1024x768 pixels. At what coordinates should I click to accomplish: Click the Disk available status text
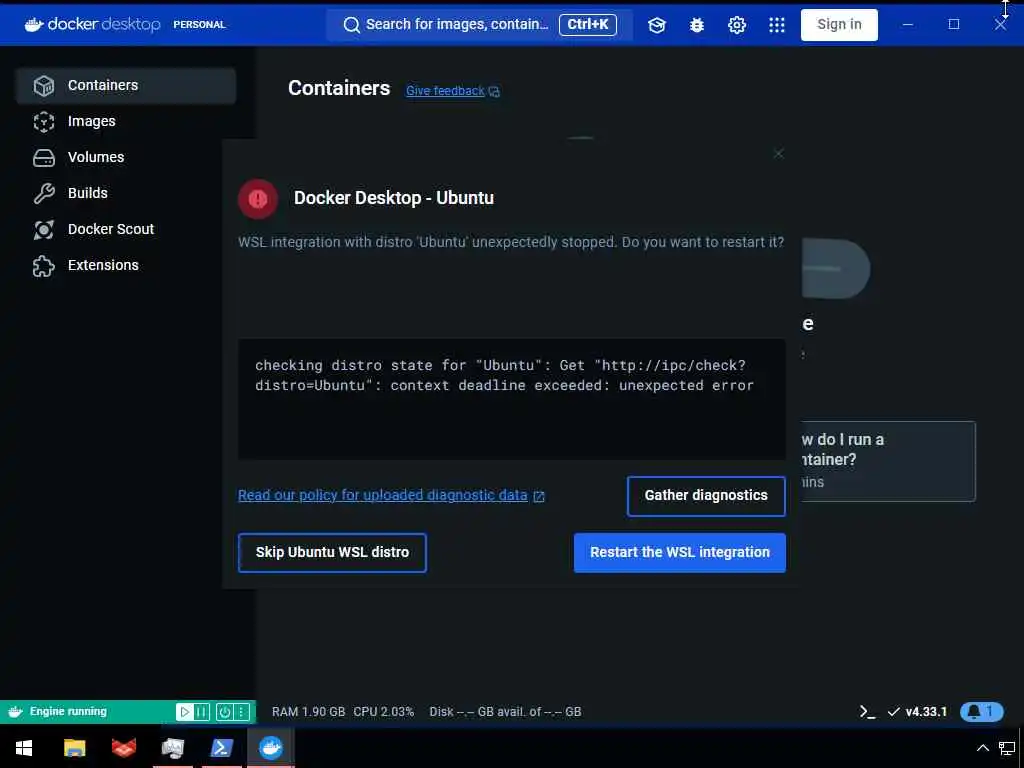[x=505, y=712]
